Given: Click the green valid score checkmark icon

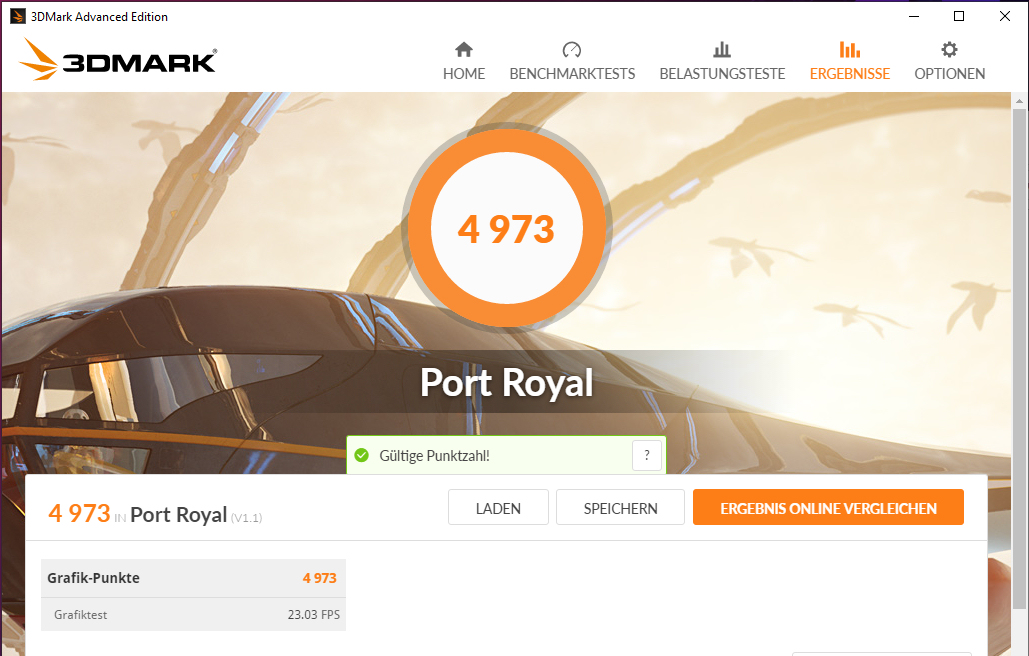Looking at the screenshot, I should 362,455.
